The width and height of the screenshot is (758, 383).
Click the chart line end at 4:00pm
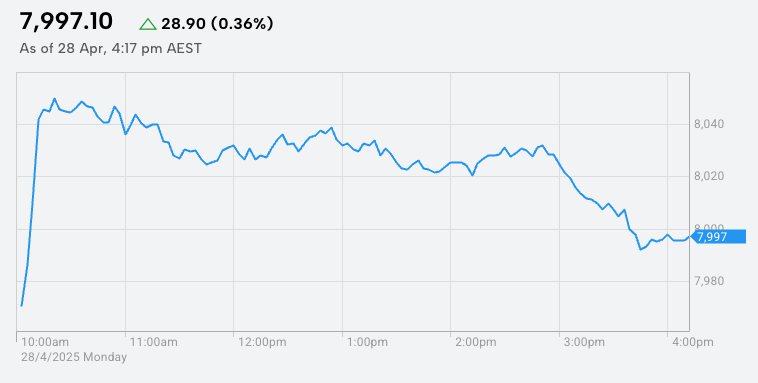(x=689, y=236)
